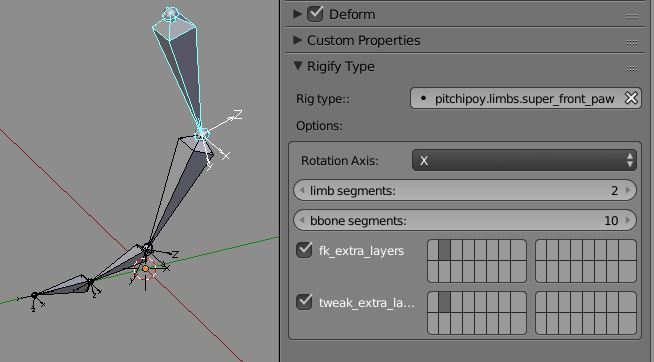Increase limb segments with the right arrow
Screen dimensions: 654x362
tap(628, 191)
